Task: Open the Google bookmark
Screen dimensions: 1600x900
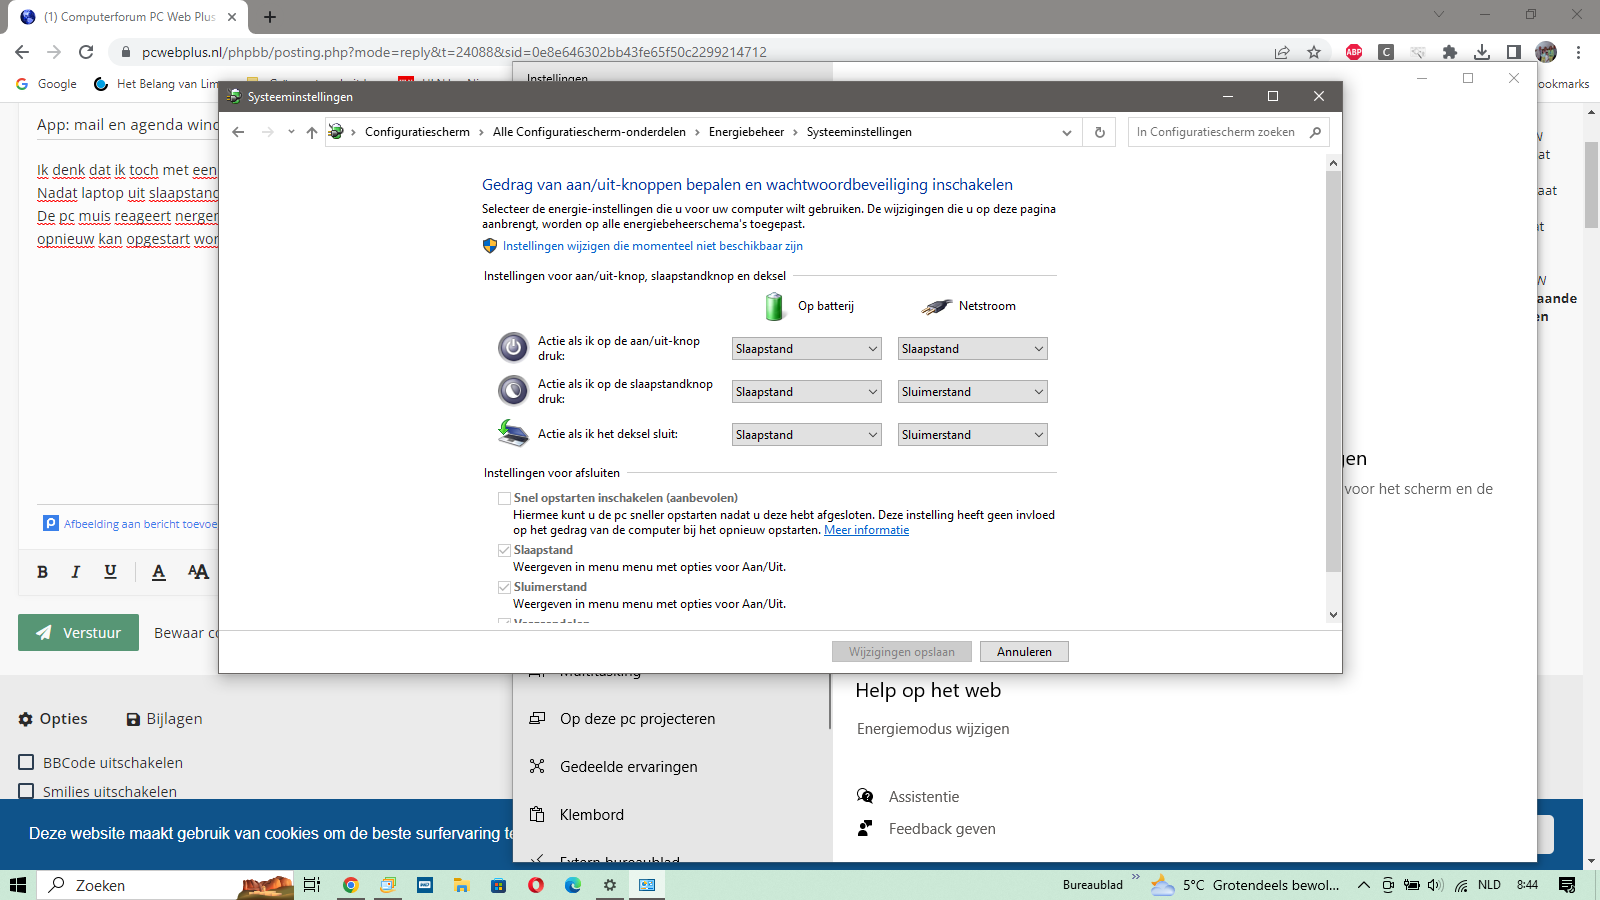Action: 47,84
